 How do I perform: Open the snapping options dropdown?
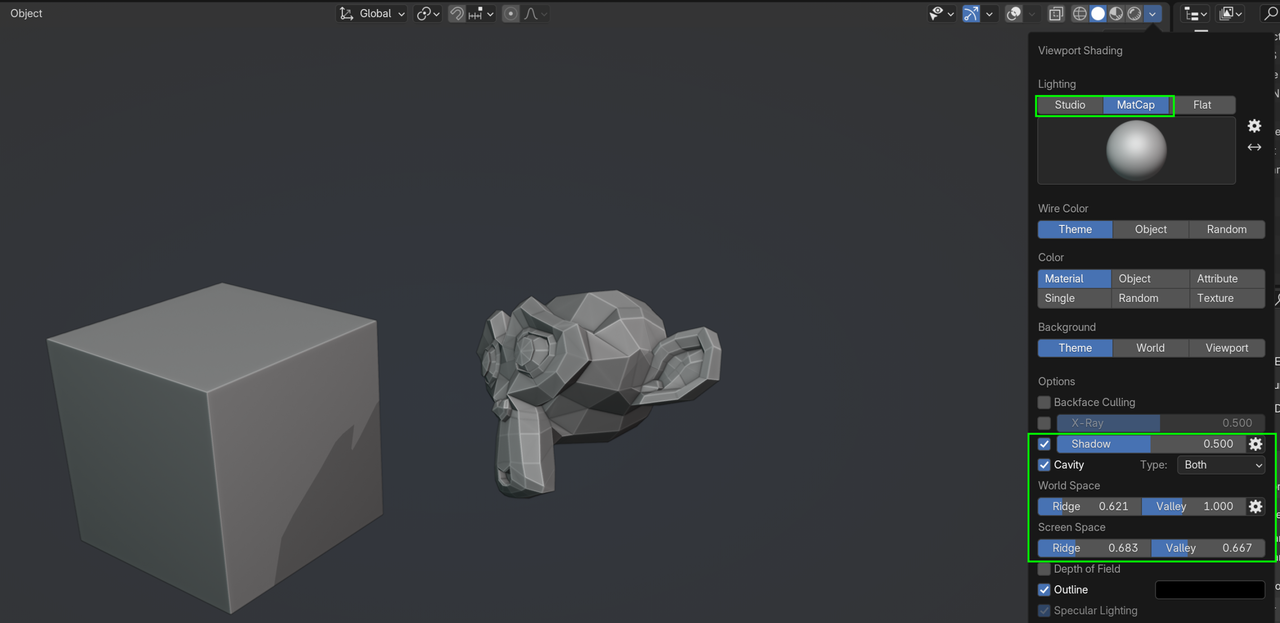(481, 14)
